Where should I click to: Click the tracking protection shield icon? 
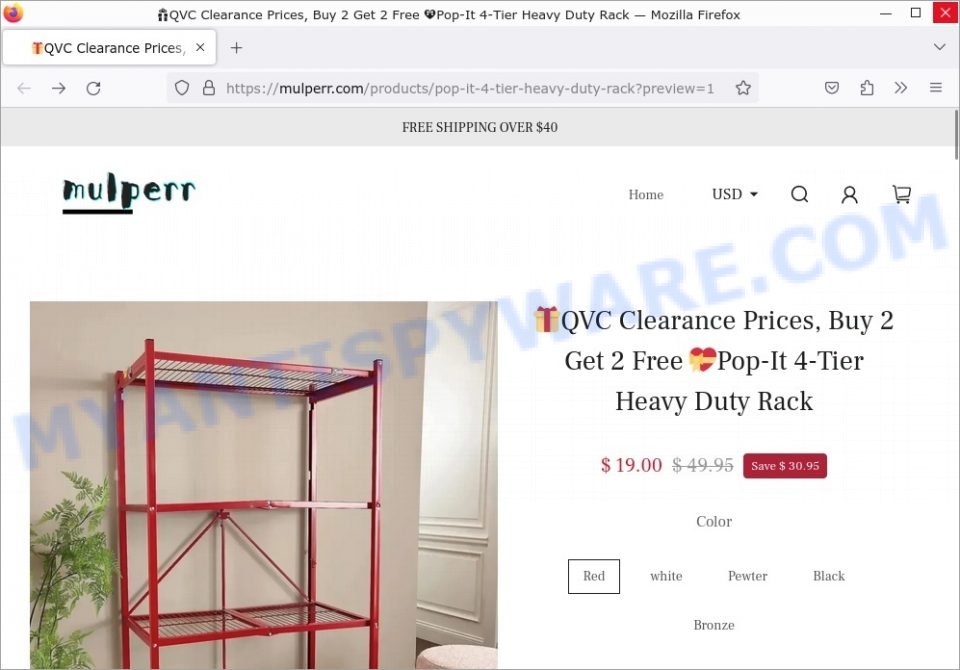[182, 88]
